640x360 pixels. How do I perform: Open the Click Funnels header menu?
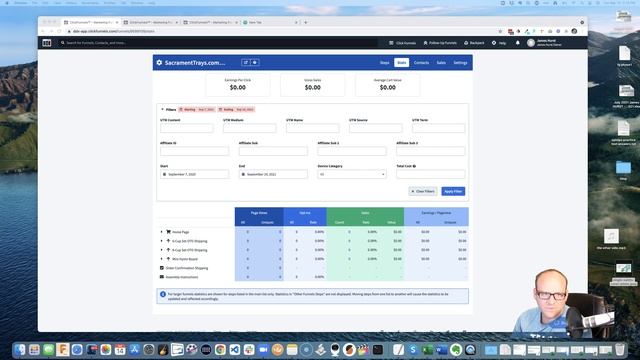(402, 43)
